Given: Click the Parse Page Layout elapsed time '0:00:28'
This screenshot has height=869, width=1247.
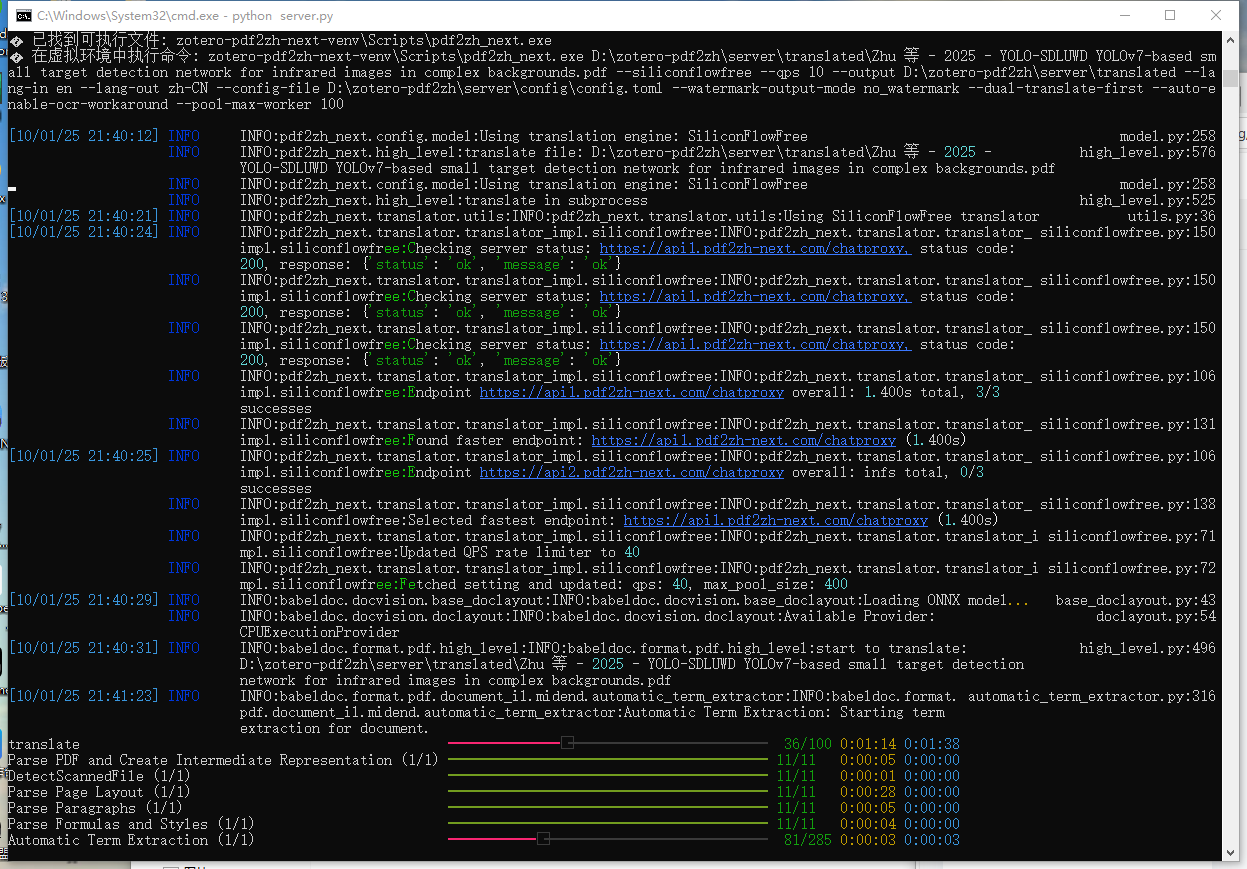Looking at the screenshot, I should 868,792.
